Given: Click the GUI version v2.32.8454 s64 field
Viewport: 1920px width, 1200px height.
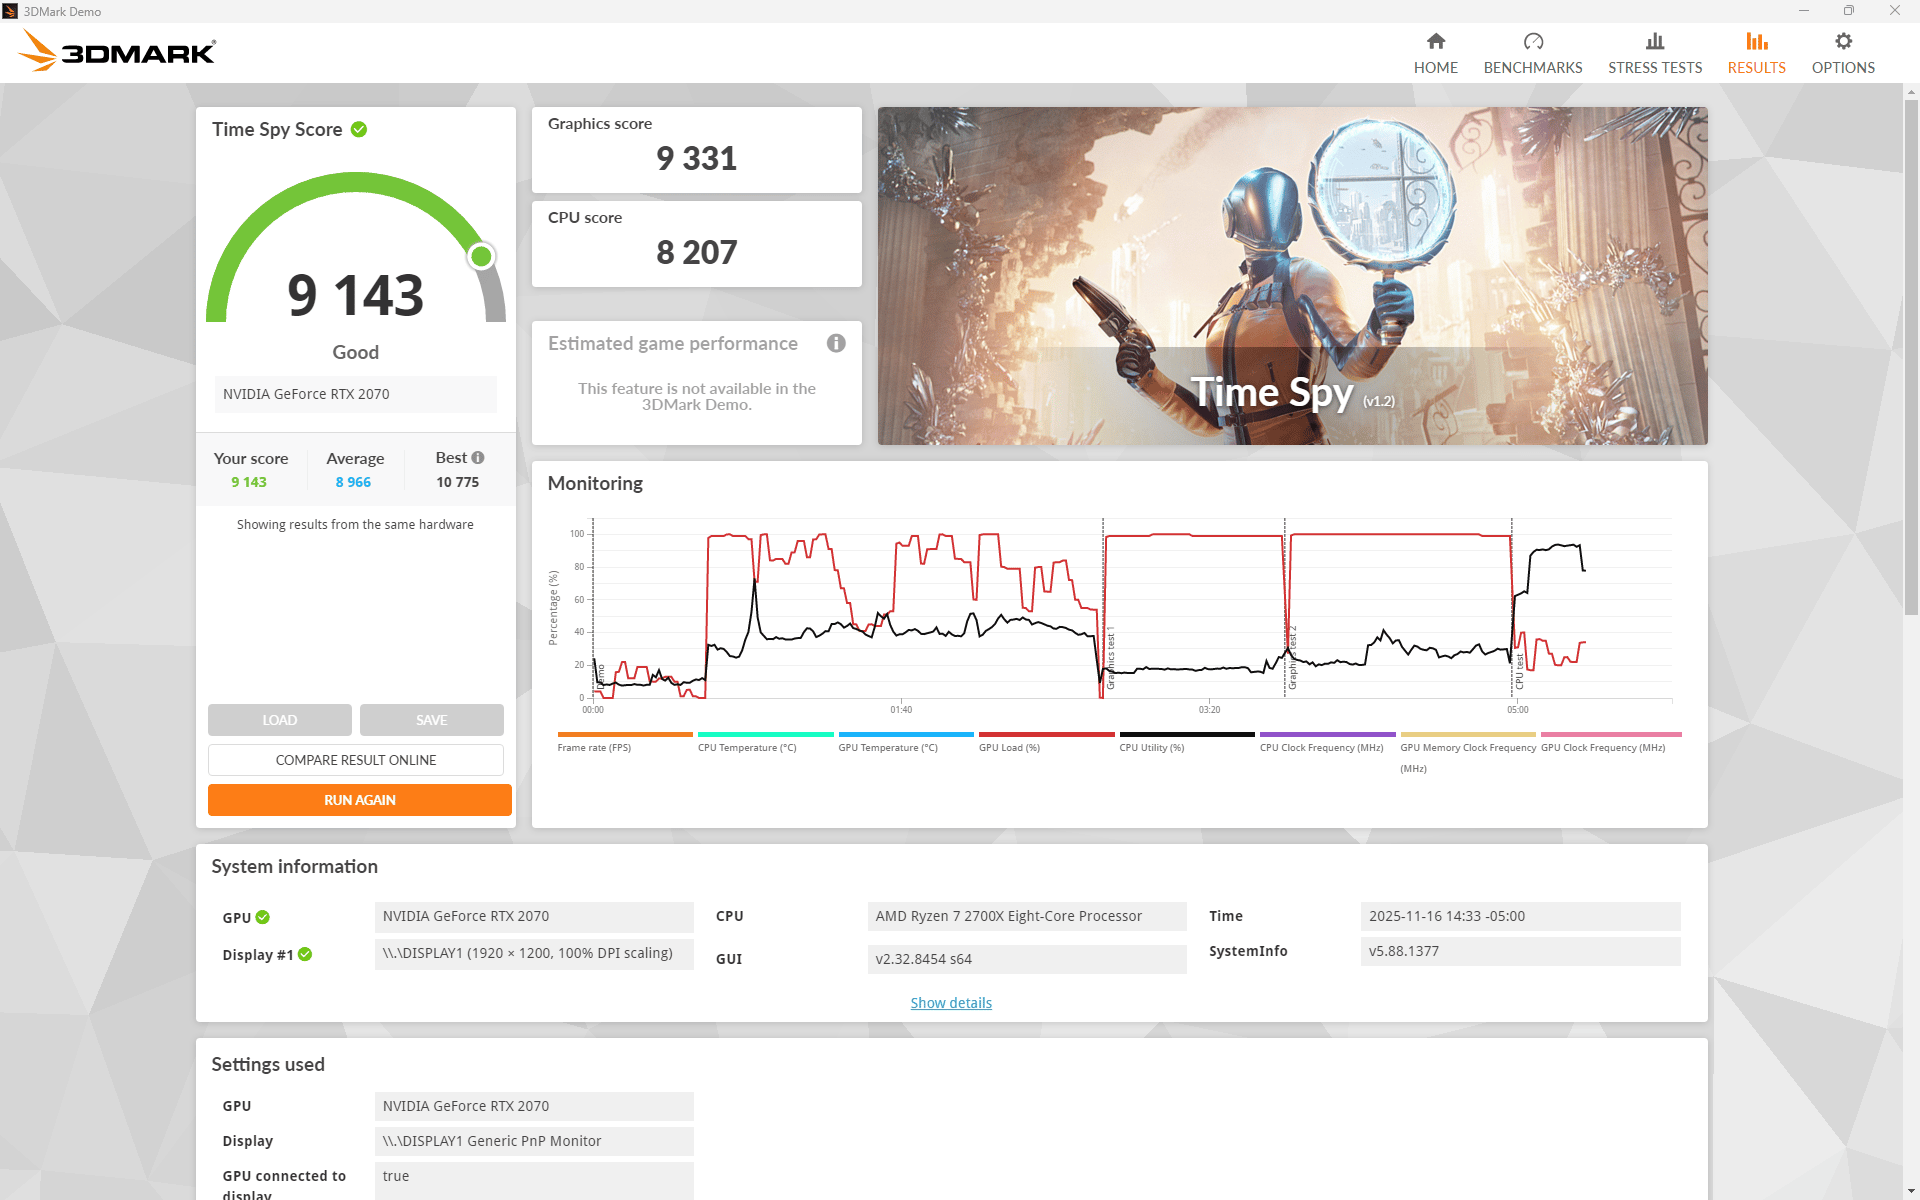Looking at the screenshot, I should pos(1027,959).
